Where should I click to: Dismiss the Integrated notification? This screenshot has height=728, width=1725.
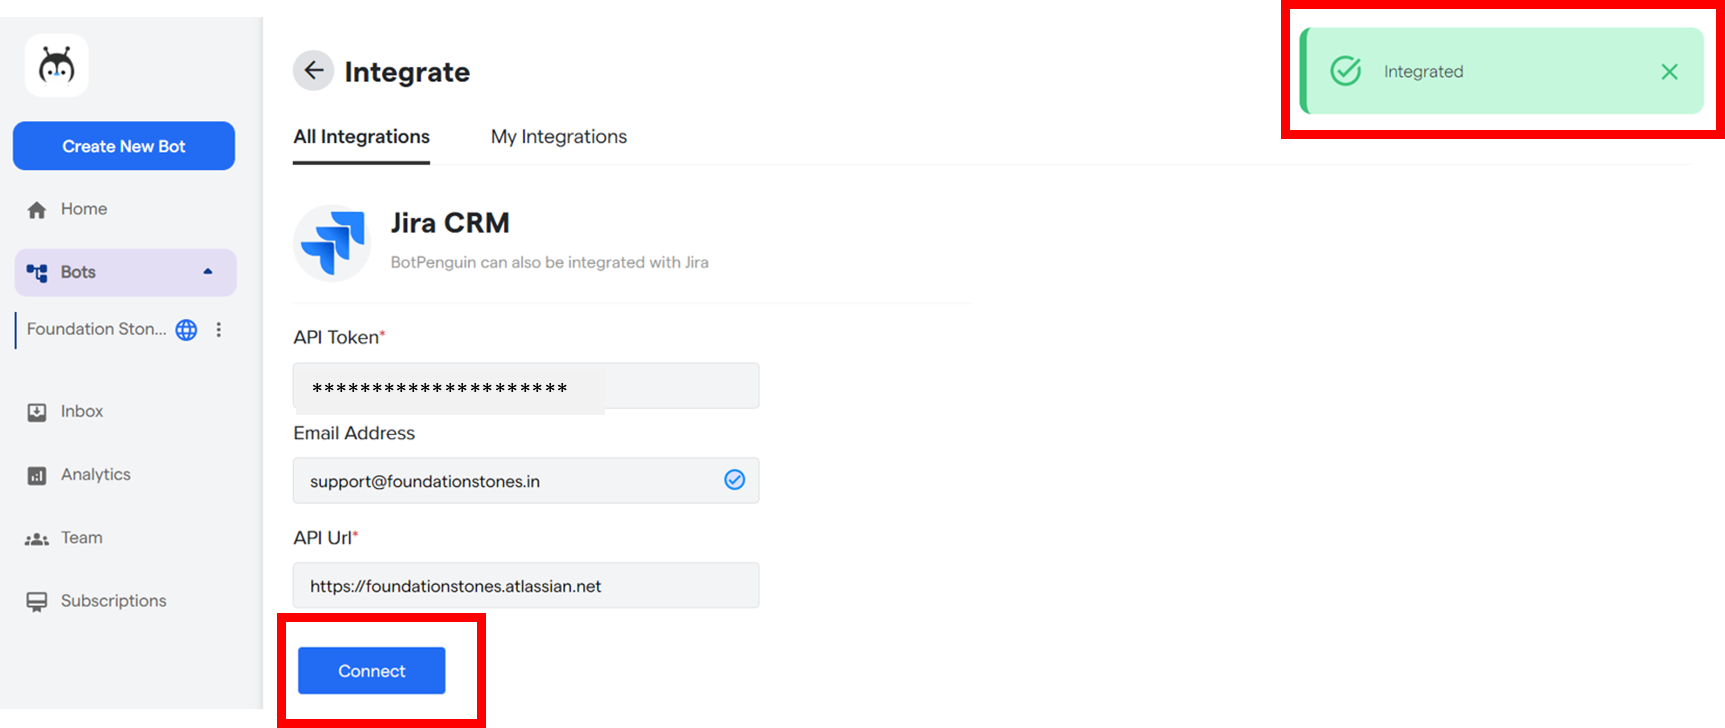pyautogui.click(x=1669, y=72)
